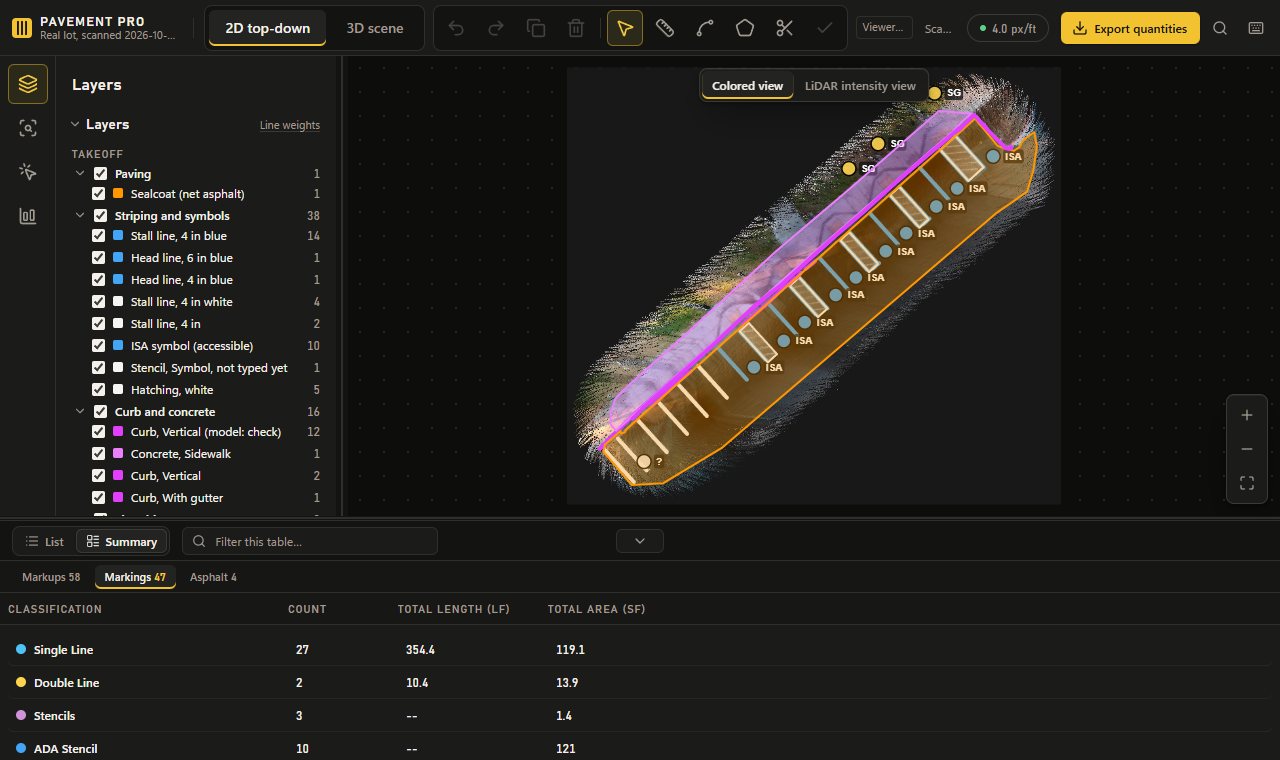Delete selection using the trash icon
1280x760 pixels.
pos(576,28)
